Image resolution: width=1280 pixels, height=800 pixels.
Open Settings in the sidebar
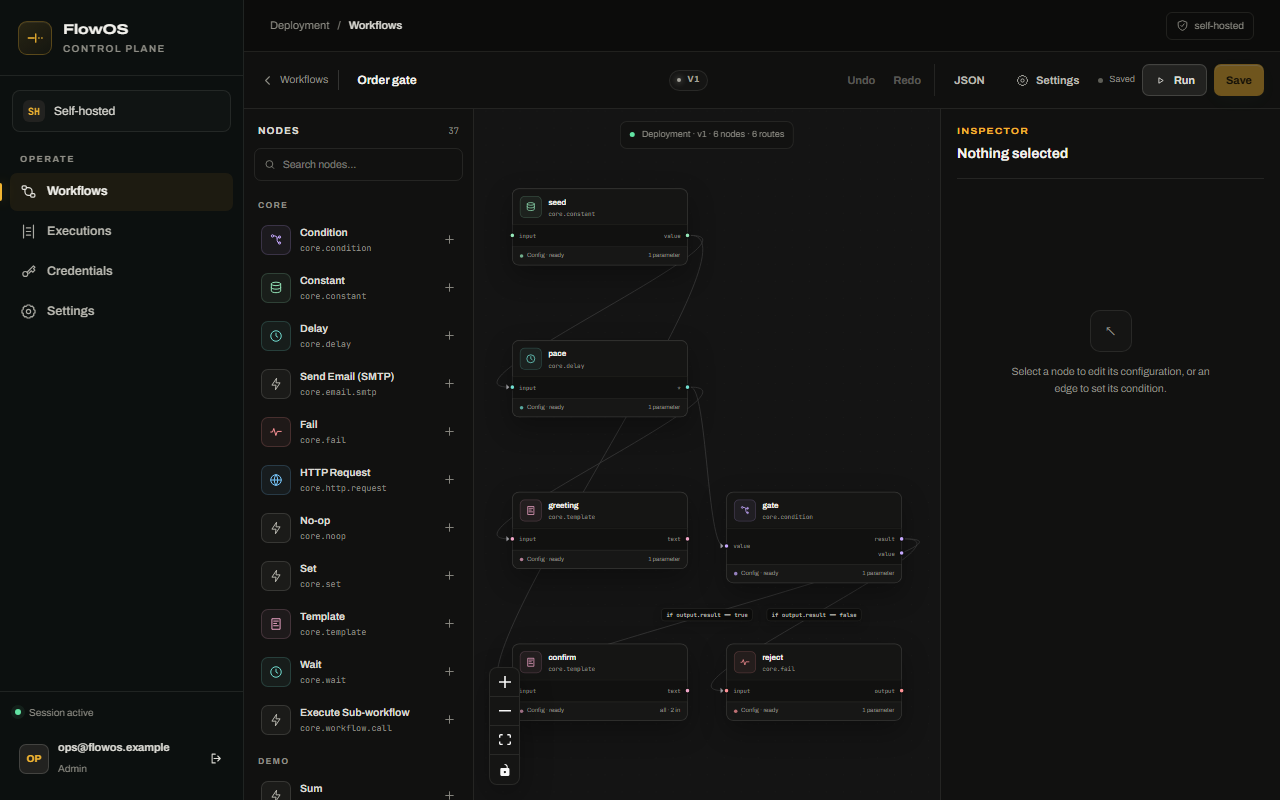point(121,311)
